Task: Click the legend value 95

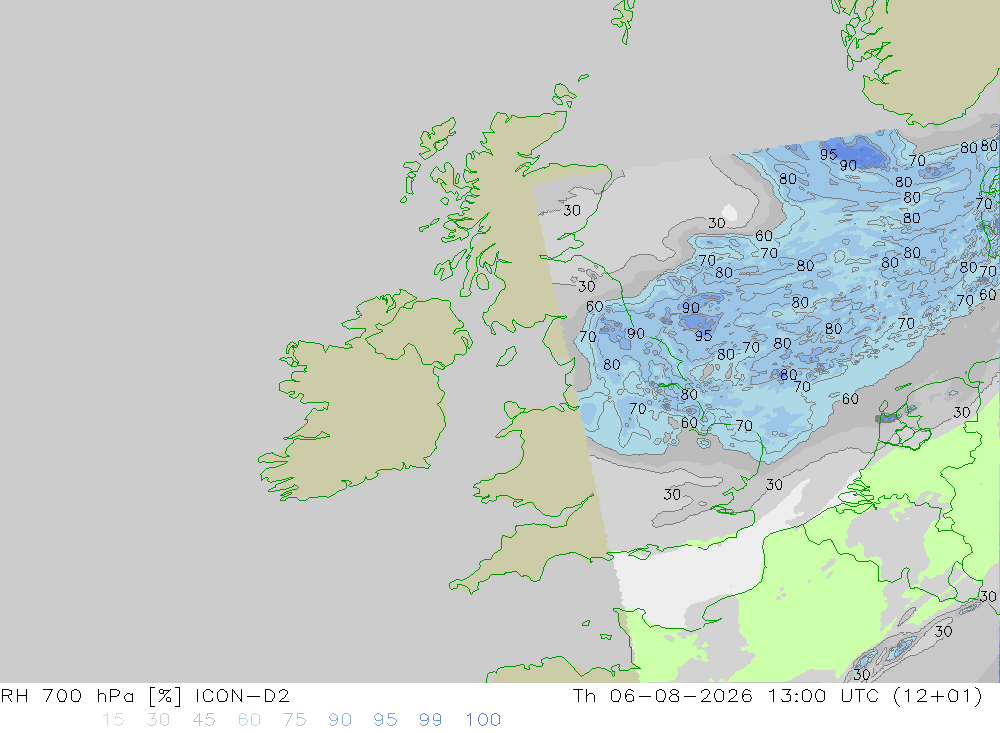Action: (x=385, y=720)
